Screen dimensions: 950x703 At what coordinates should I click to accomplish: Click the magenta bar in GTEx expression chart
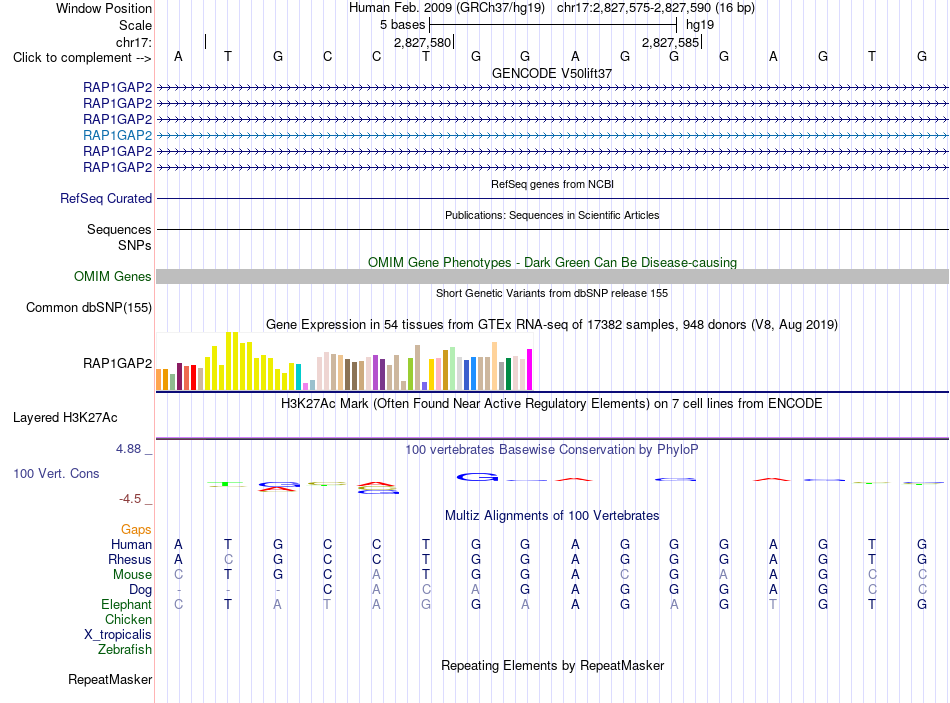530,369
